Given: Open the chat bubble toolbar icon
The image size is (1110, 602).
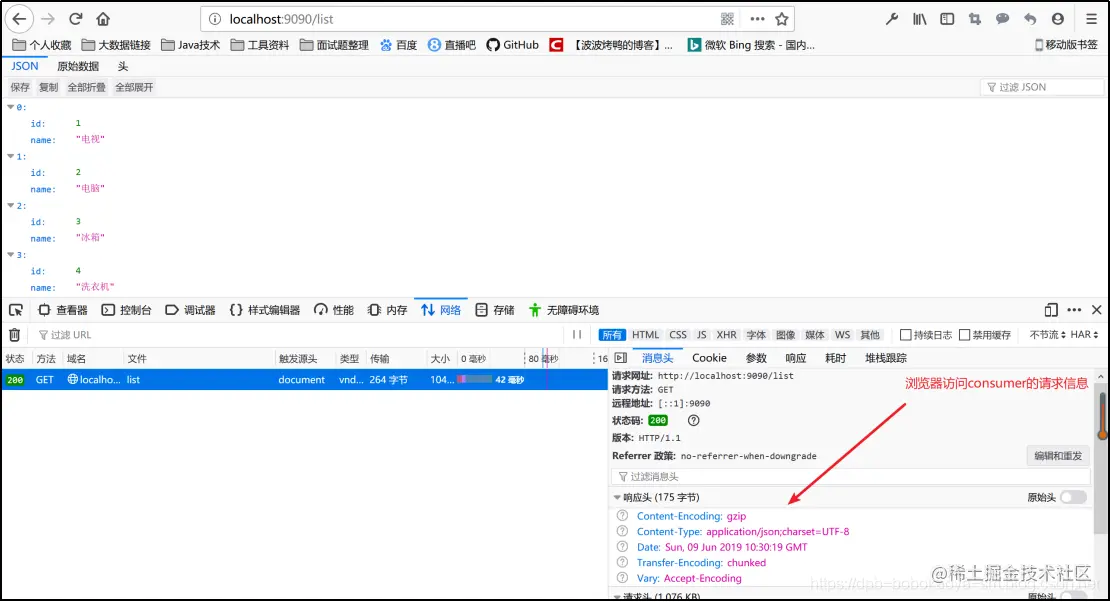Looking at the screenshot, I should tap(1002, 19).
